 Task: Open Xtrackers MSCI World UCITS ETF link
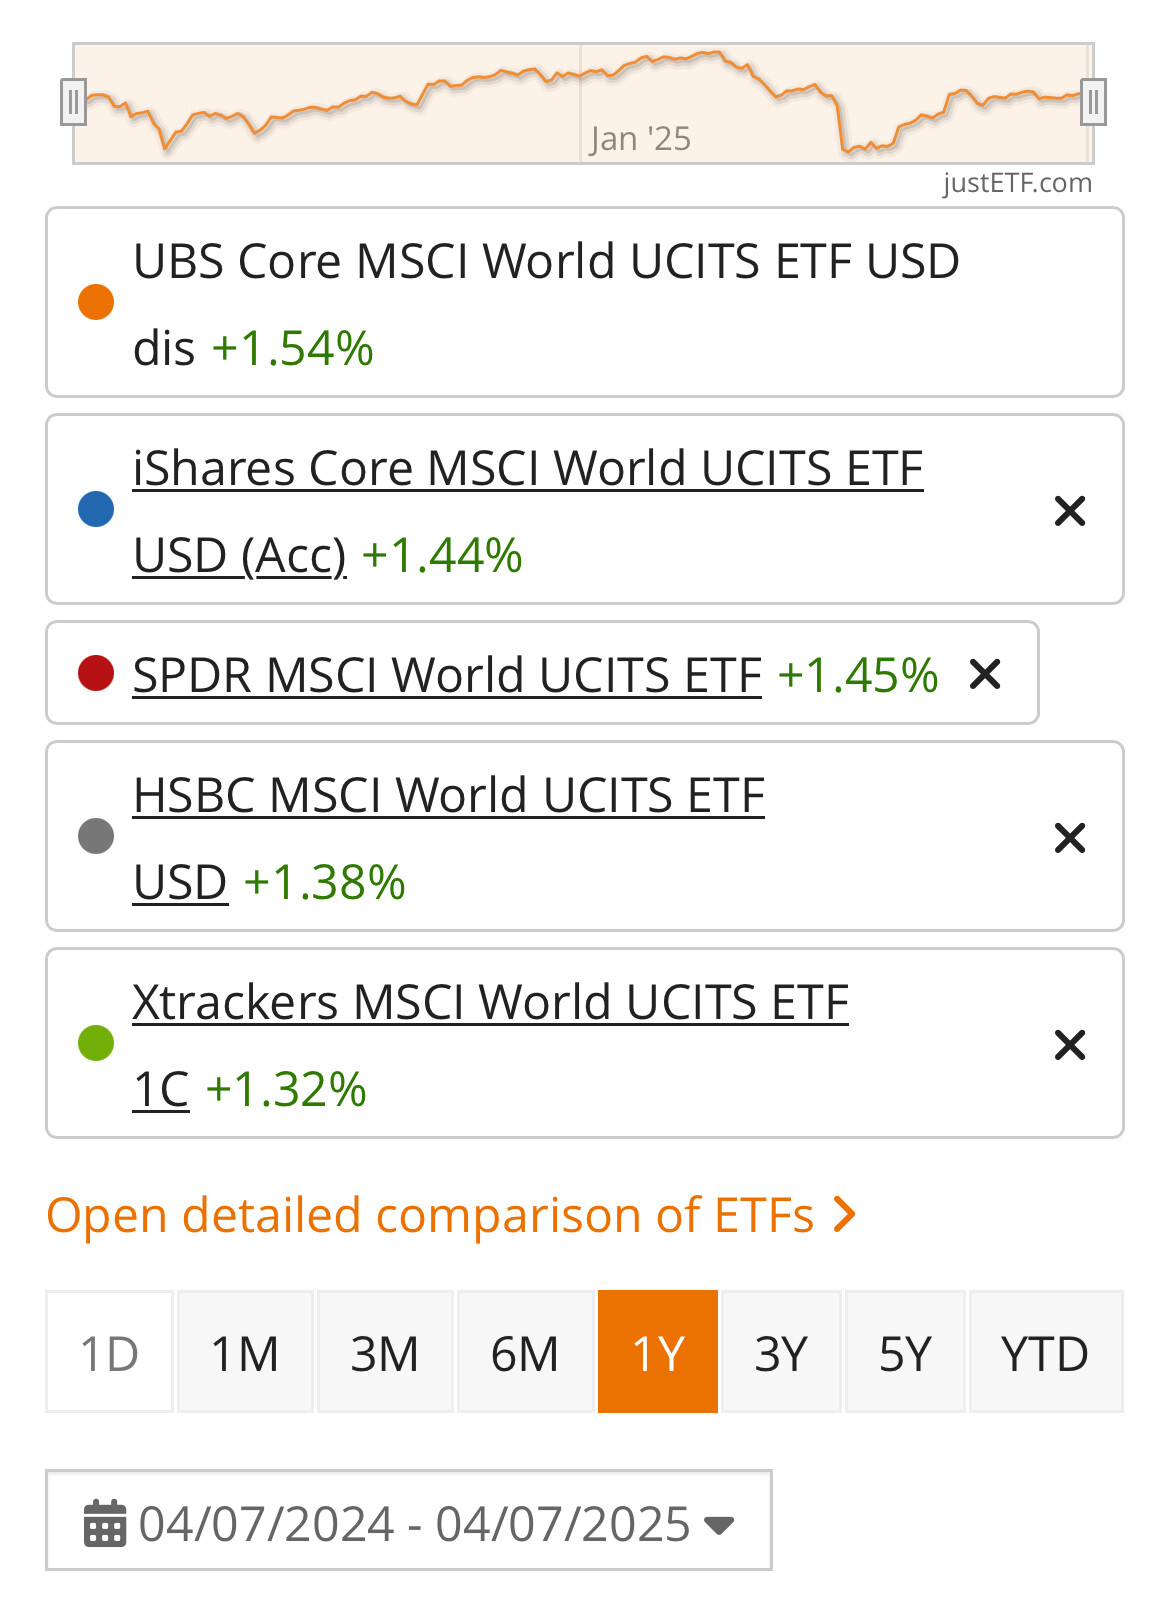(x=490, y=1003)
